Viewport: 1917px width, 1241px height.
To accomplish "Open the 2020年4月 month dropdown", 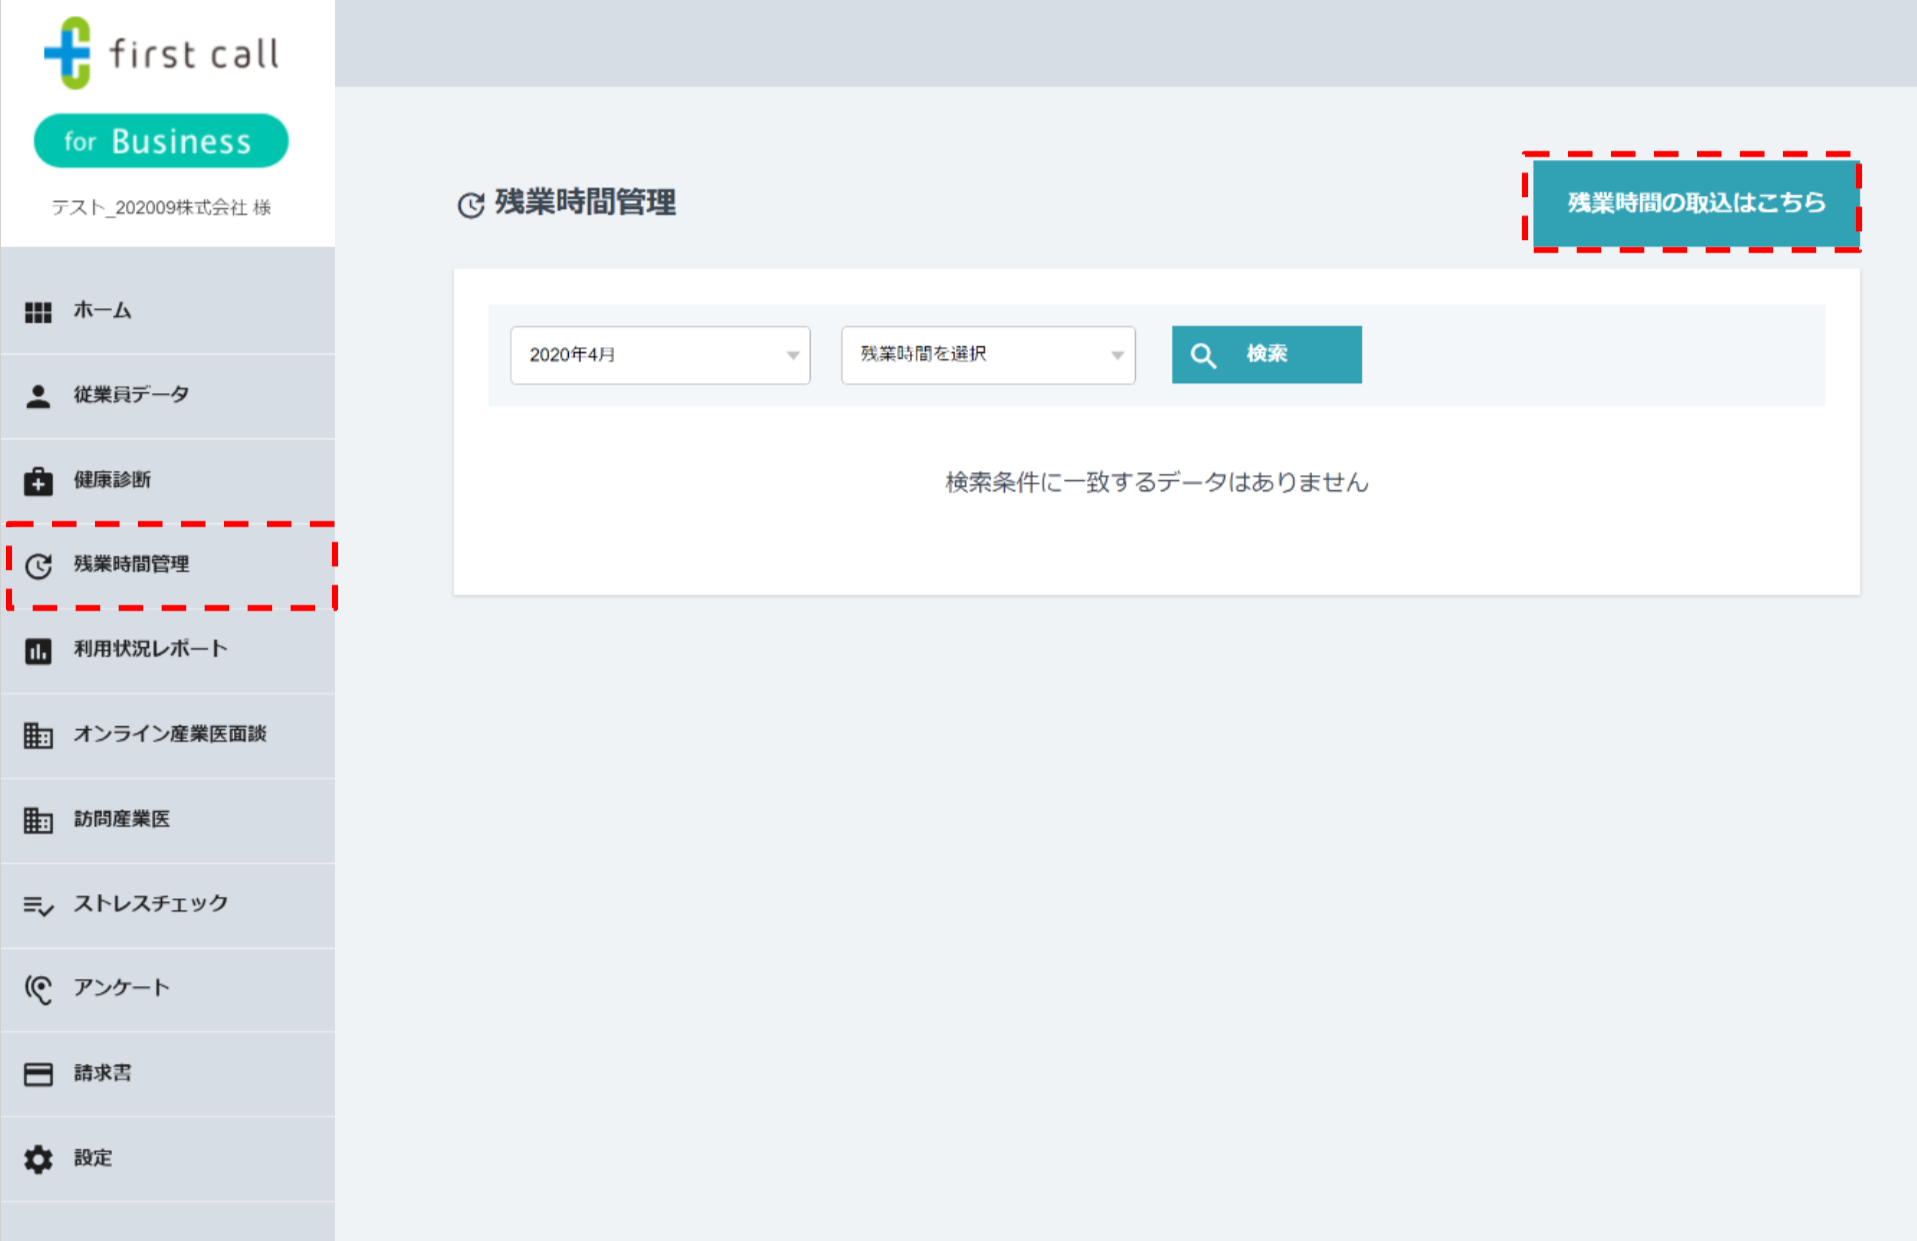I will (660, 354).
